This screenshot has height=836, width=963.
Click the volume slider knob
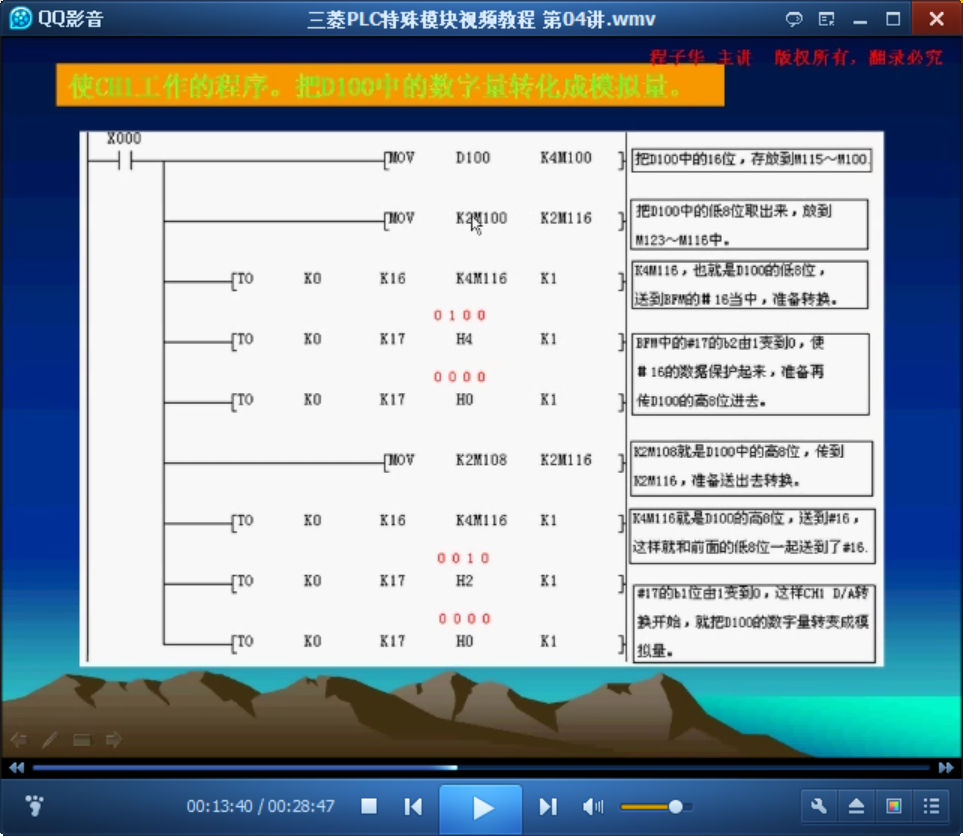click(675, 806)
